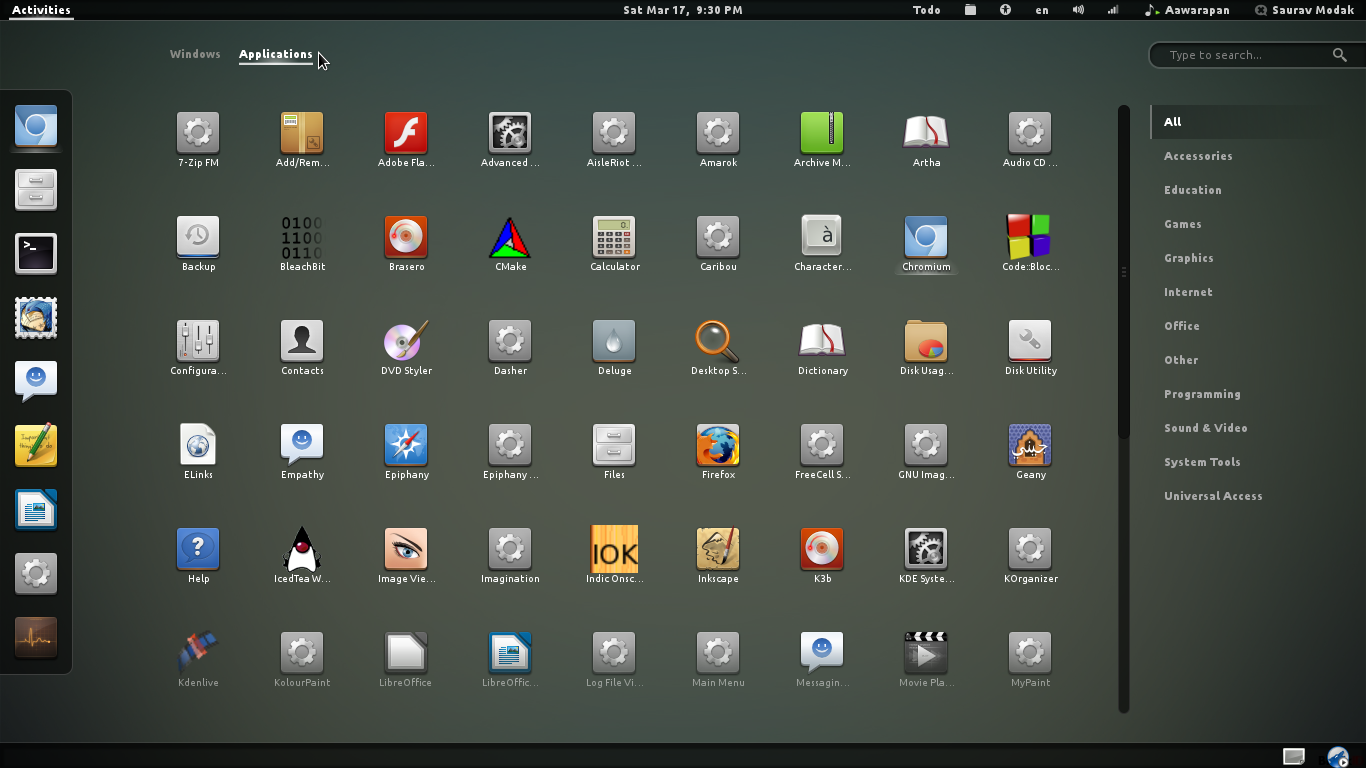Start the DVD Styler application
The width and height of the screenshot is (1366, 768).
point(405,340)
